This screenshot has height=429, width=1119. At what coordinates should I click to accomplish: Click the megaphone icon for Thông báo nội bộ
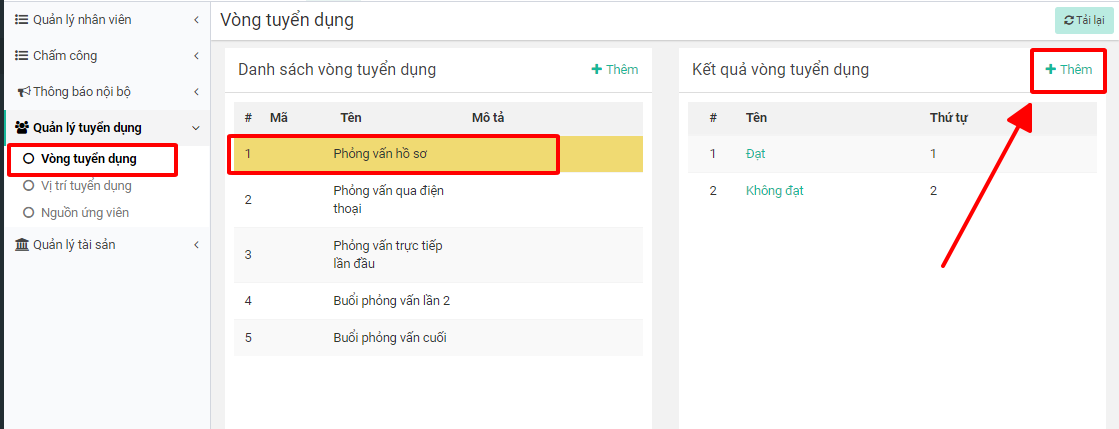[x=23, y=92]
